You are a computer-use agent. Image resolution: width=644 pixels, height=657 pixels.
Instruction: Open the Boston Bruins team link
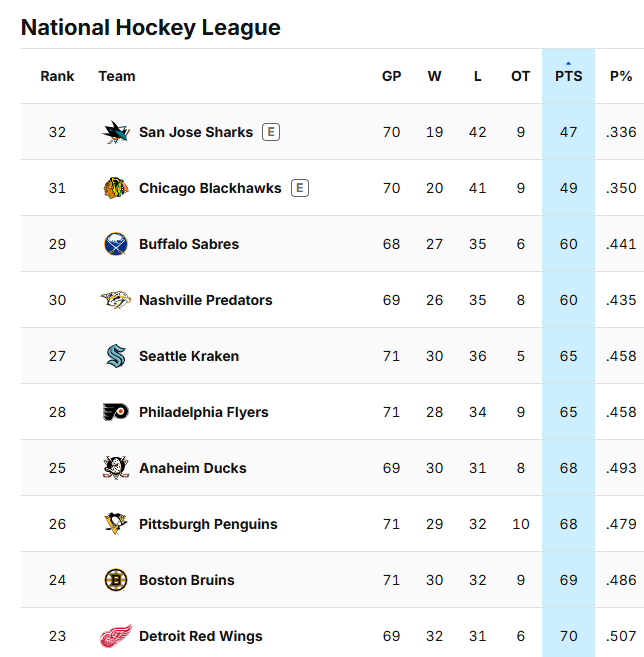[187, 580]
